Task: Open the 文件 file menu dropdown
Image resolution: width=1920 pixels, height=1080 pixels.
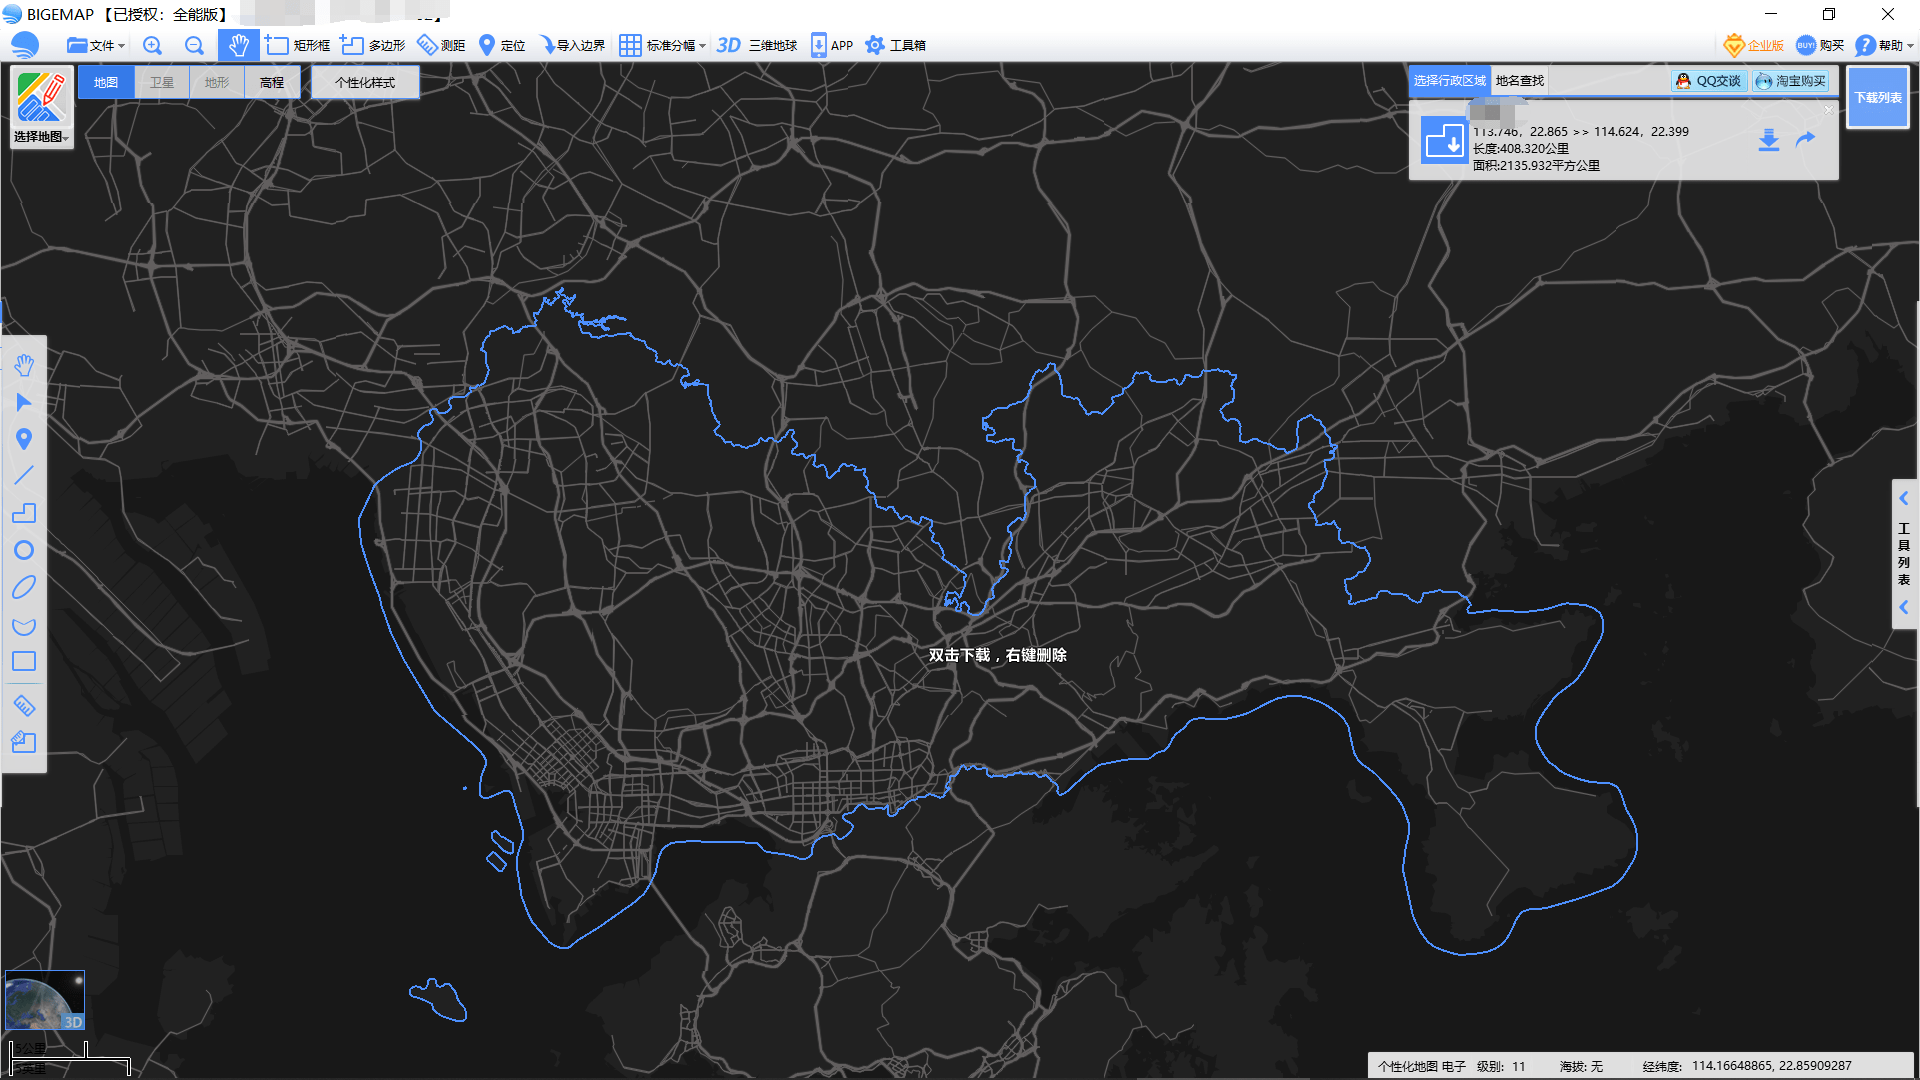Action: [96, 45]
